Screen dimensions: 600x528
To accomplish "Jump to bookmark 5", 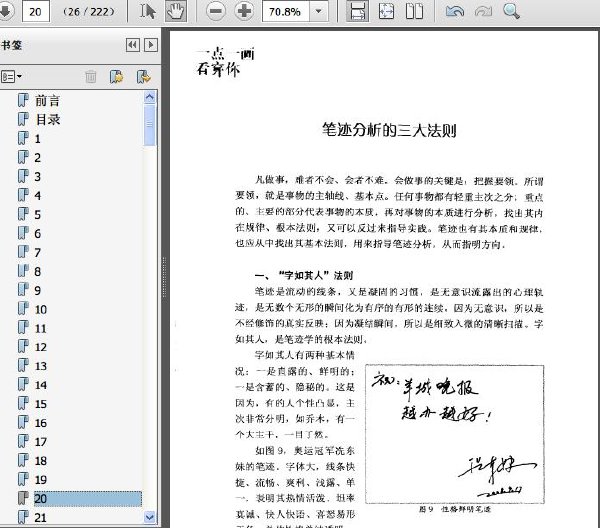I will tap(38, 214).
